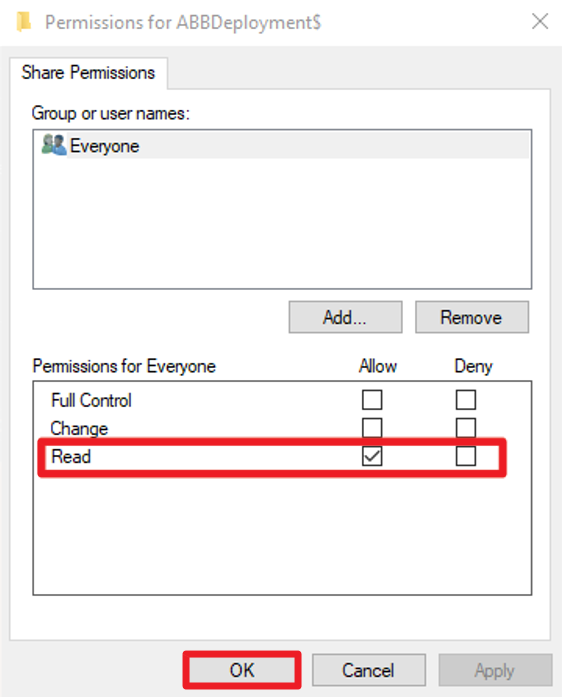
Task: Uncheck Allow for Read permission
Action: 372,457
